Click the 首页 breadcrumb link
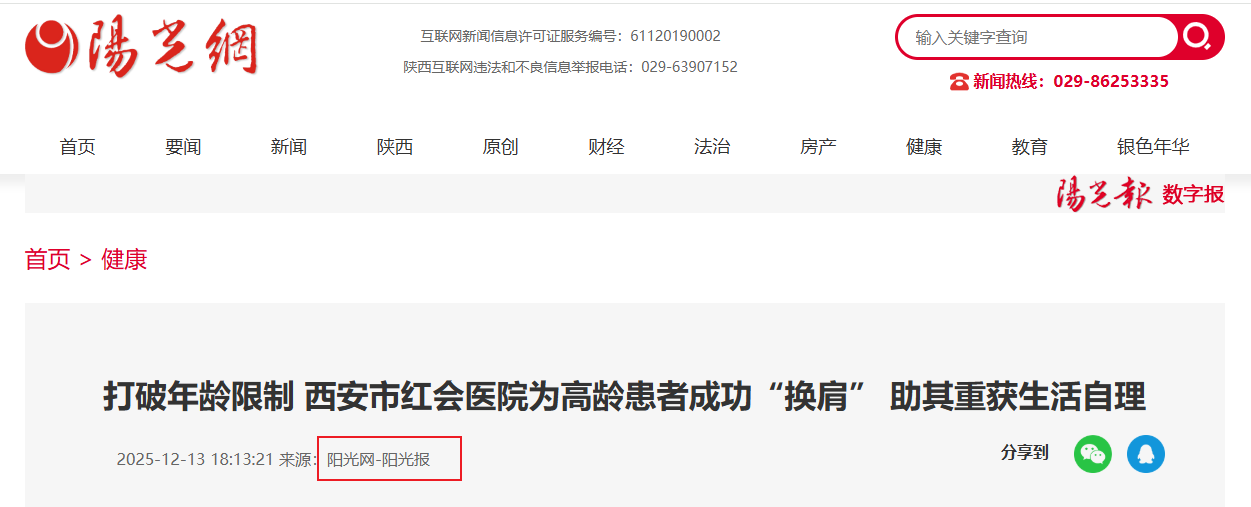 coord(48,260)
